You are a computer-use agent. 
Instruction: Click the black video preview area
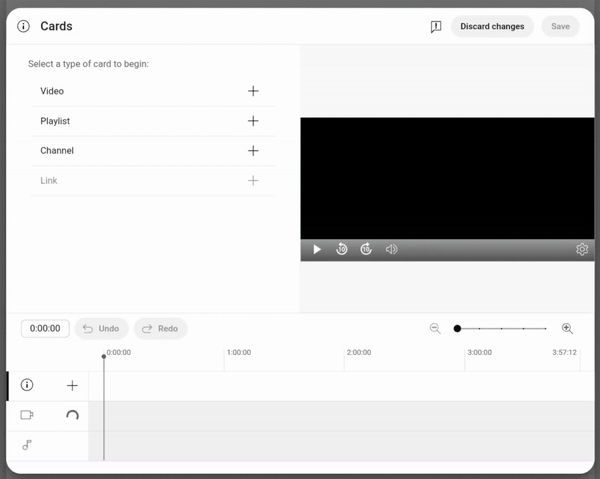tap(447, 178)
